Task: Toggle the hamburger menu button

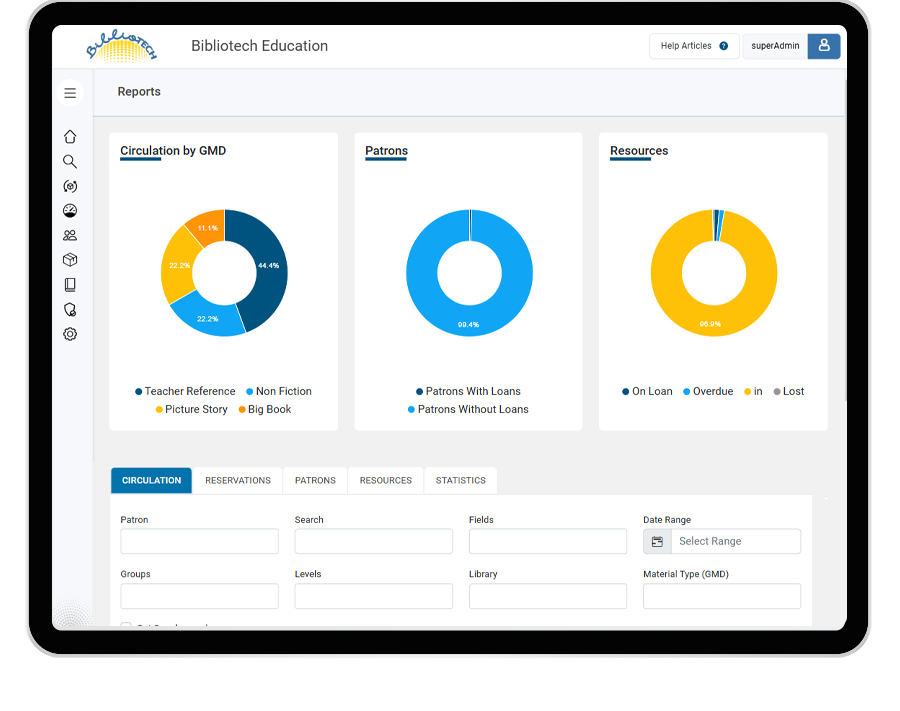Action: (x=70, y=93)
